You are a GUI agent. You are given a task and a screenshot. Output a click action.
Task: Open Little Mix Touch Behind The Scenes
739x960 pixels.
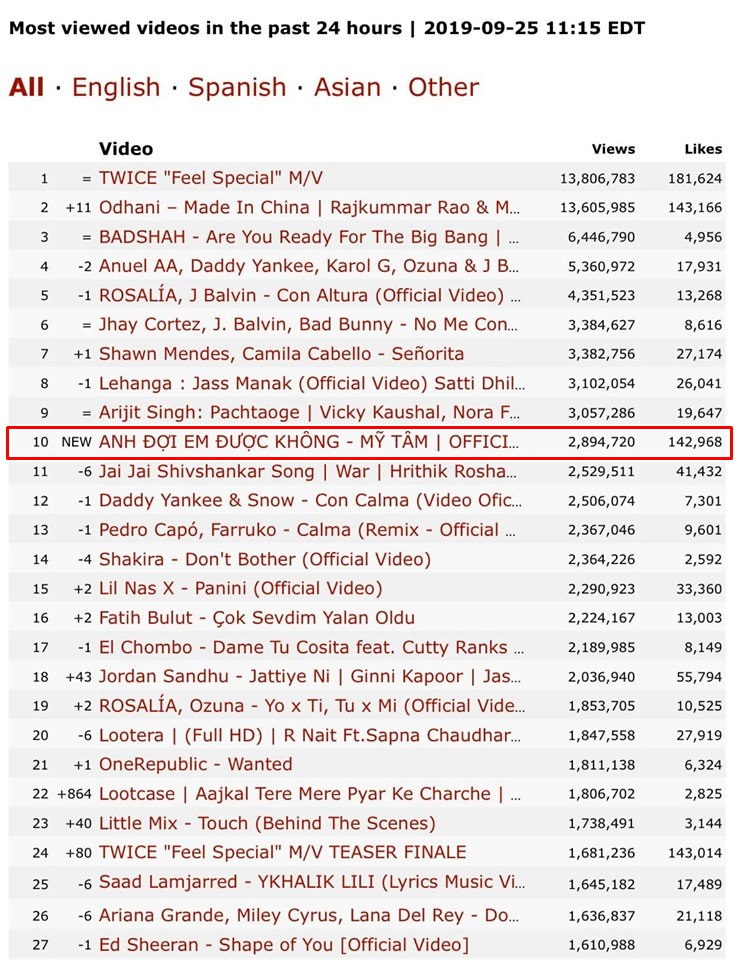267,824
